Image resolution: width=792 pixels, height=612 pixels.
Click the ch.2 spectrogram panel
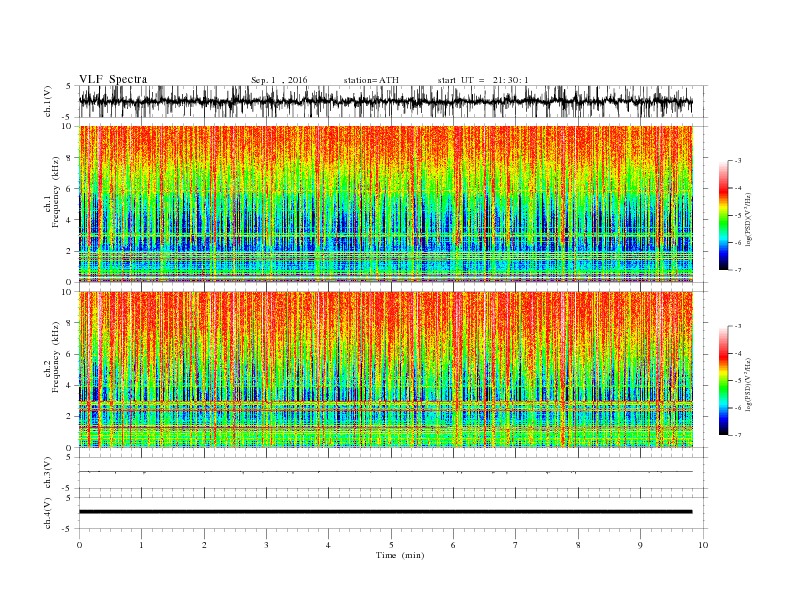[386, 370]
